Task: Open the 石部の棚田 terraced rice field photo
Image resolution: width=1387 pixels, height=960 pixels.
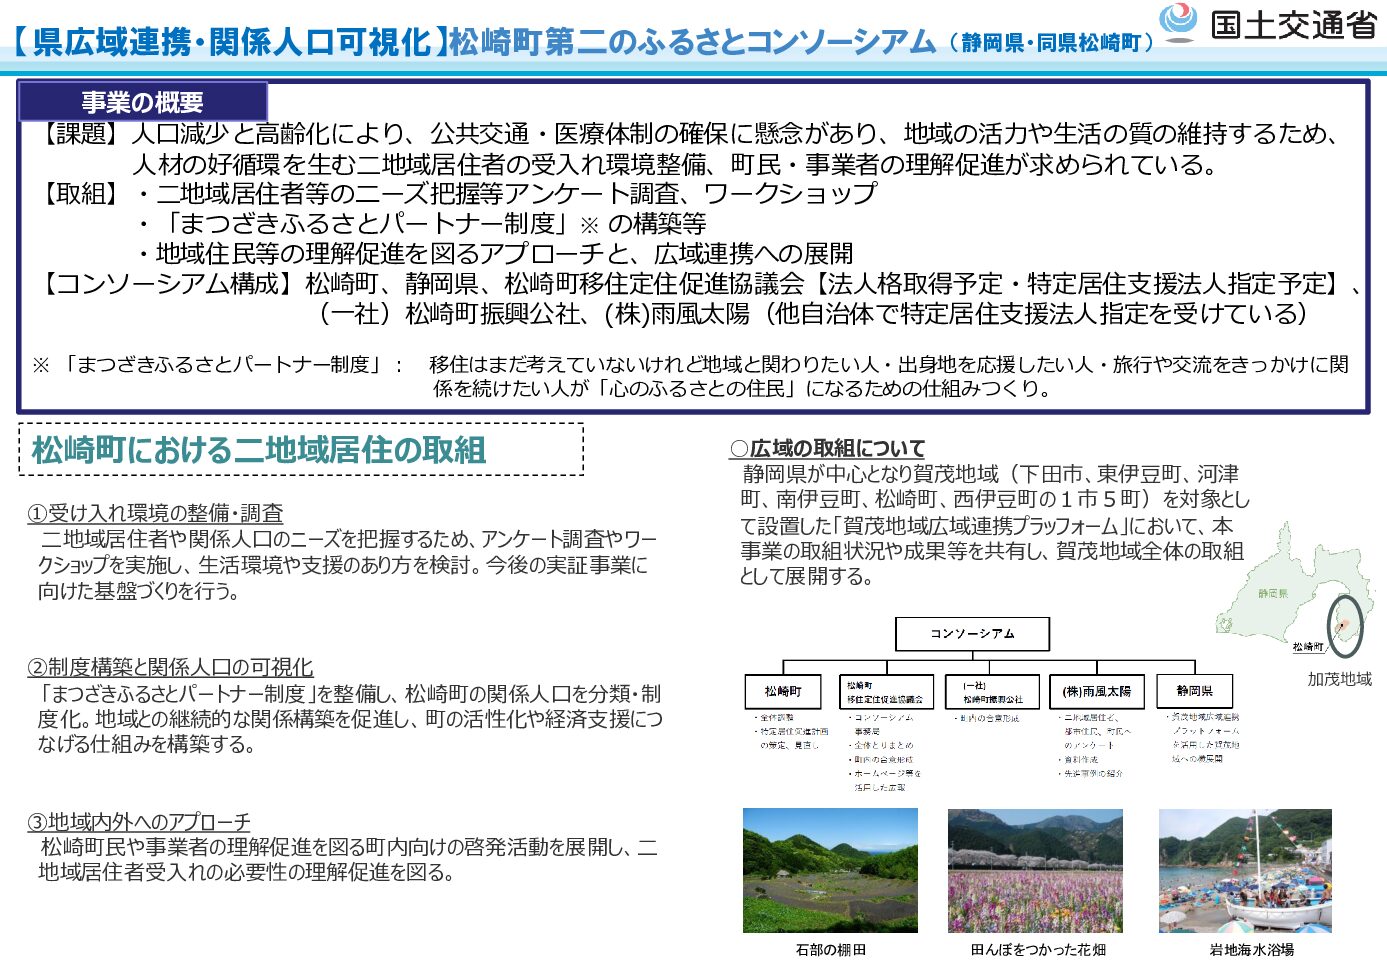Action: 830,871
